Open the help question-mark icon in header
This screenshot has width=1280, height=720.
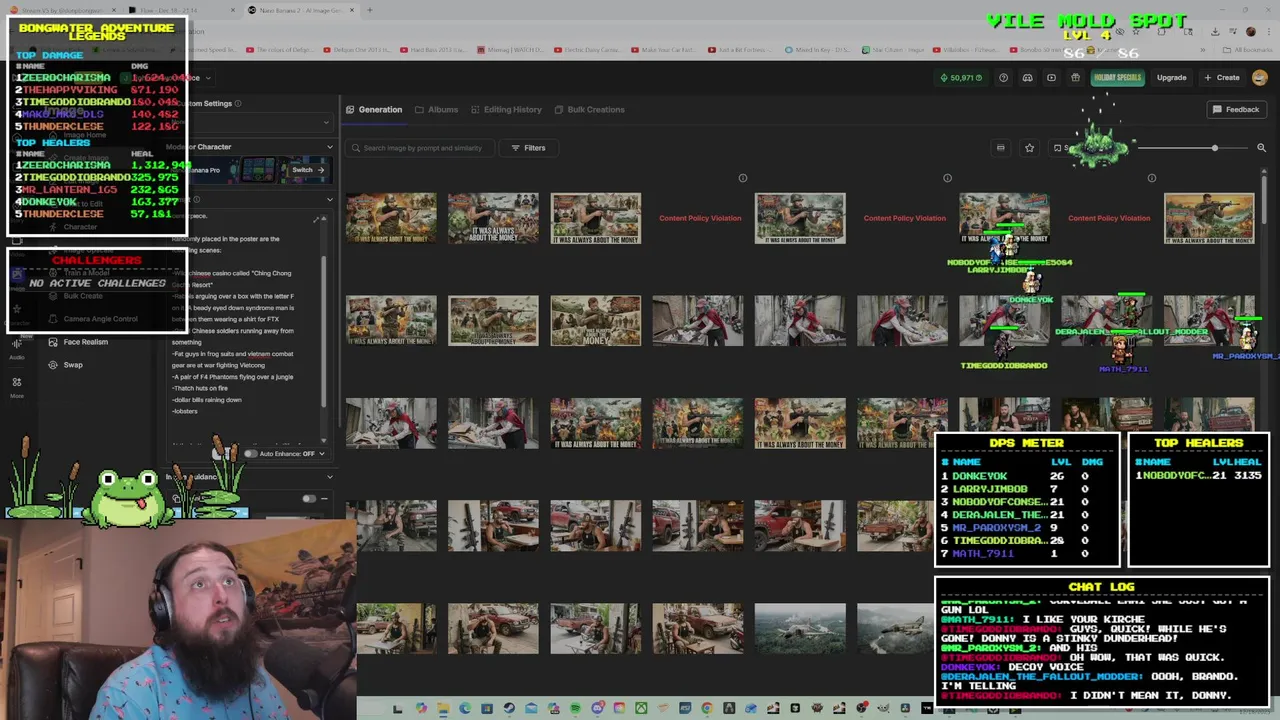1002,78
